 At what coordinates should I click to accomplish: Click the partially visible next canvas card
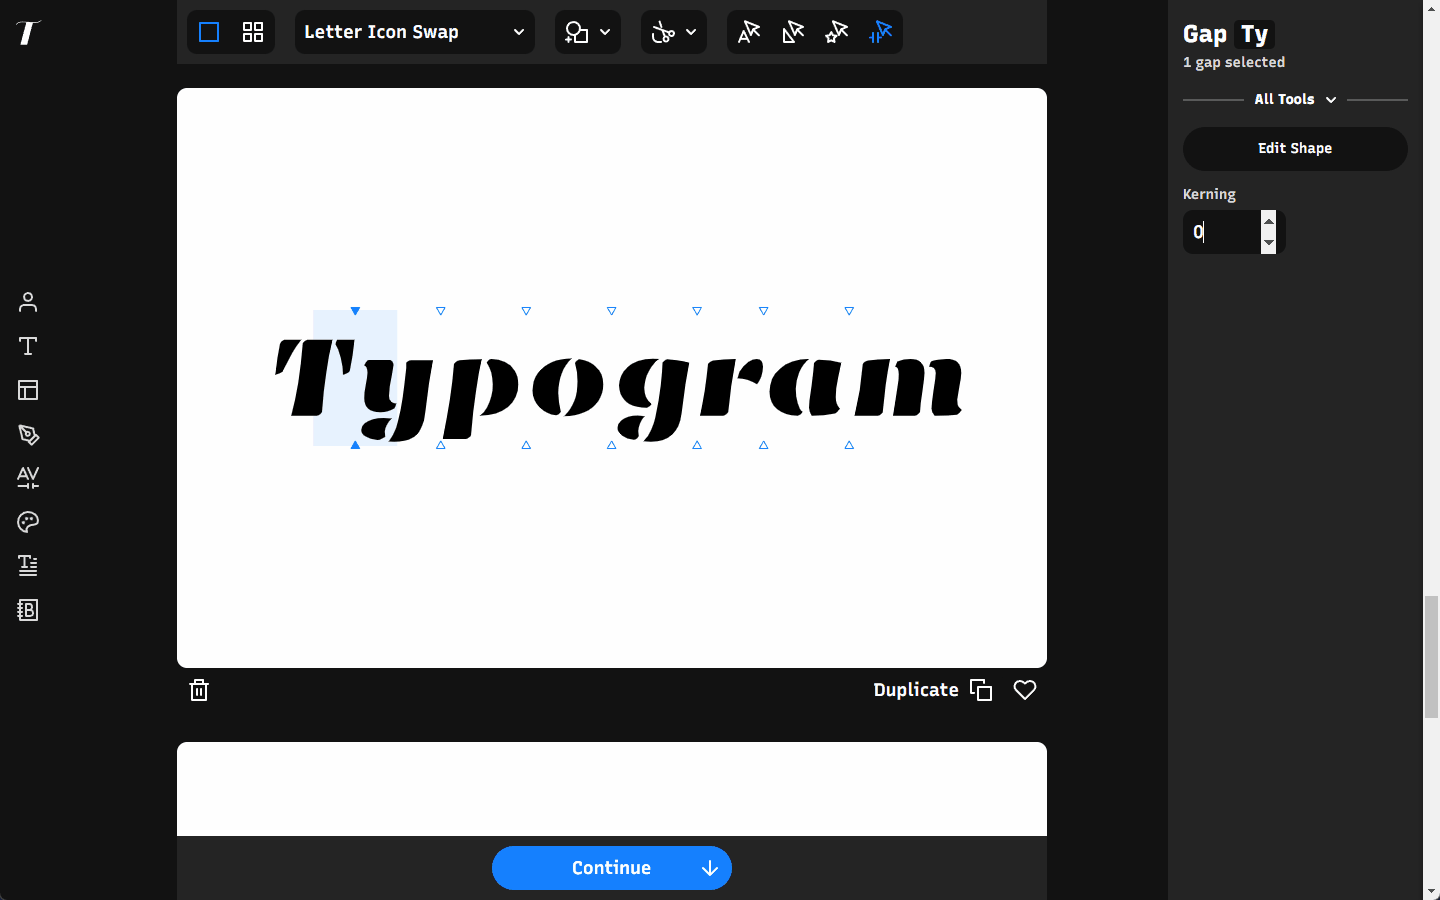tap(612, 789)
